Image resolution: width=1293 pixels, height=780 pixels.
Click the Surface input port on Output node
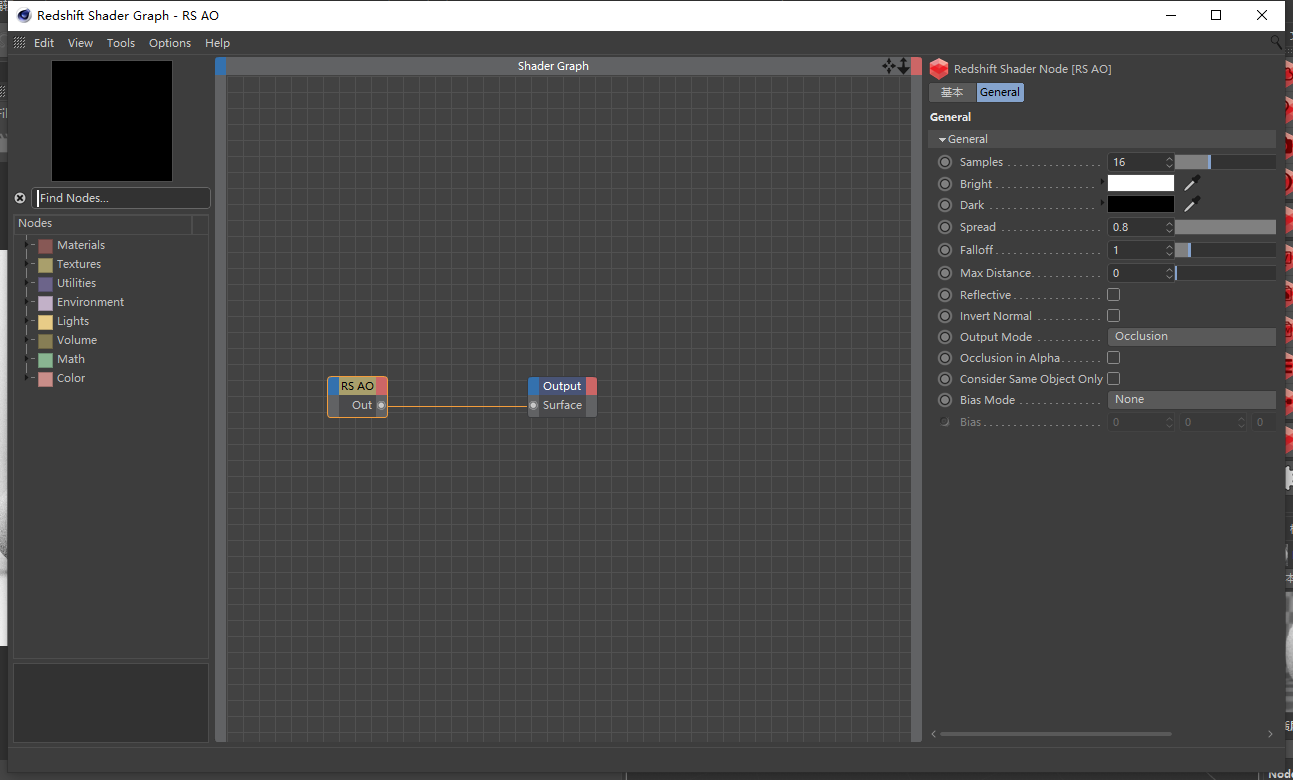tap(533, 406)
